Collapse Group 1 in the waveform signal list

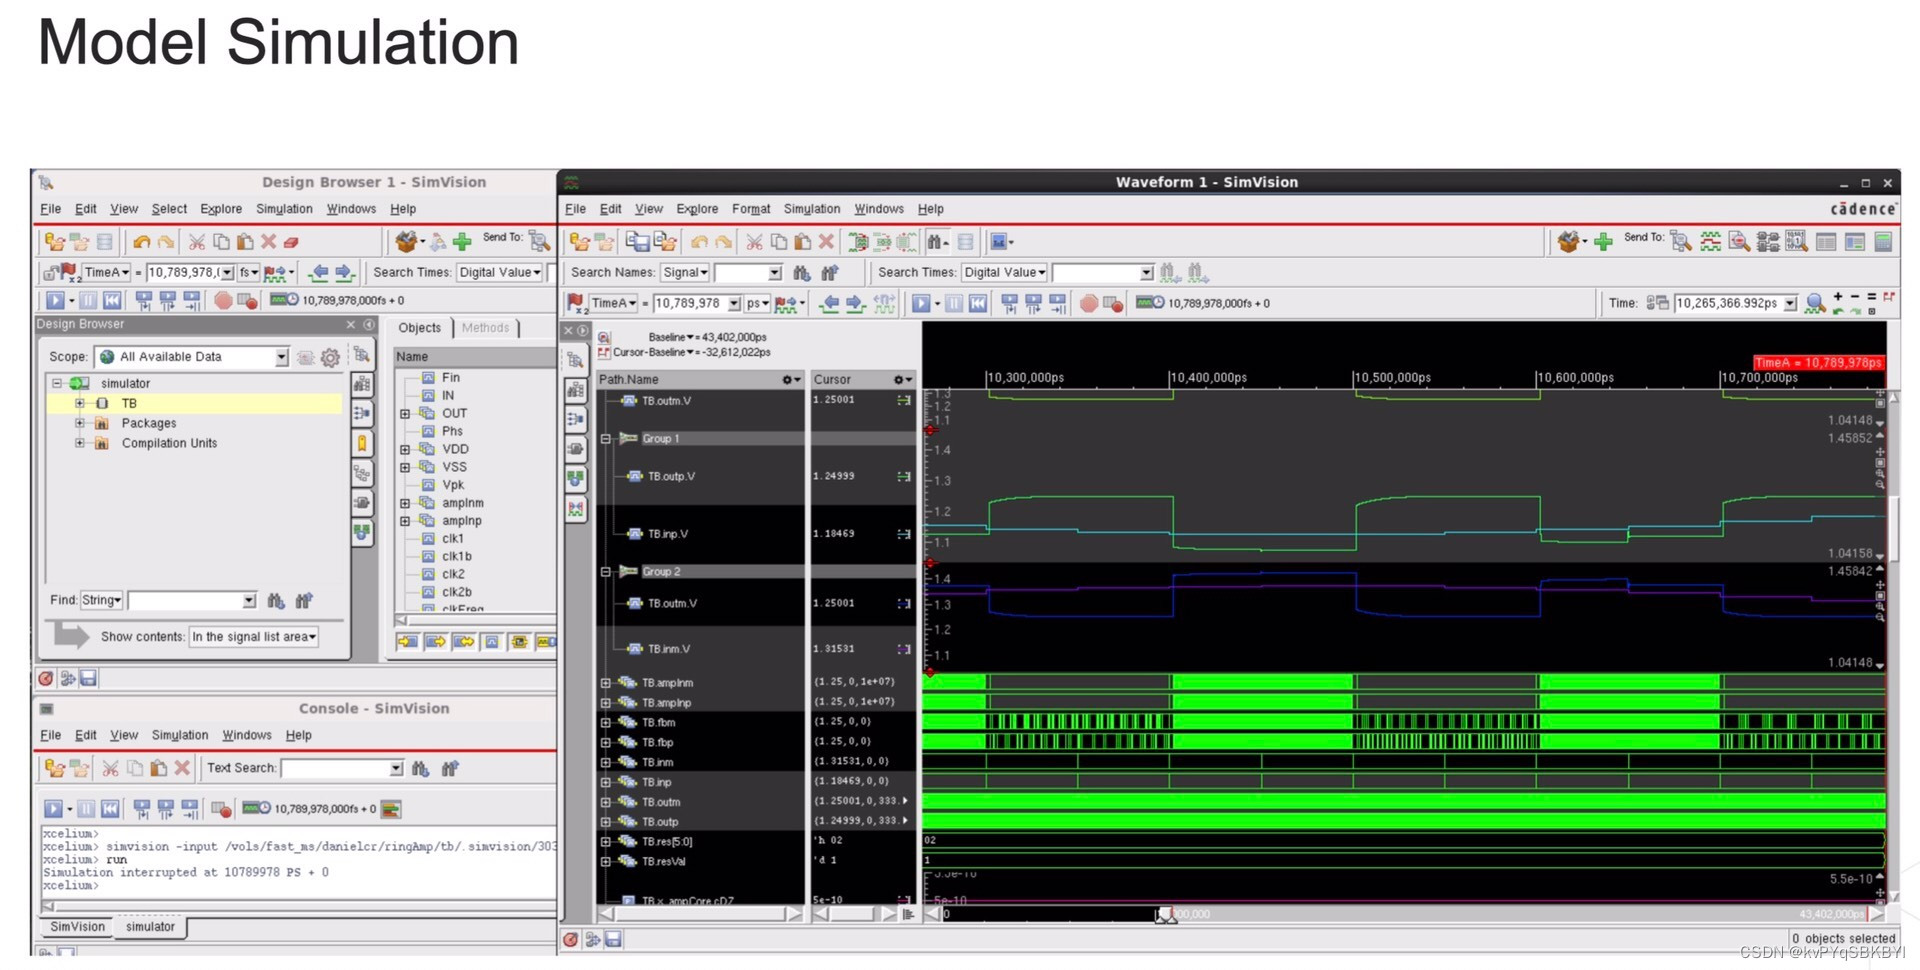pos(605,439)
